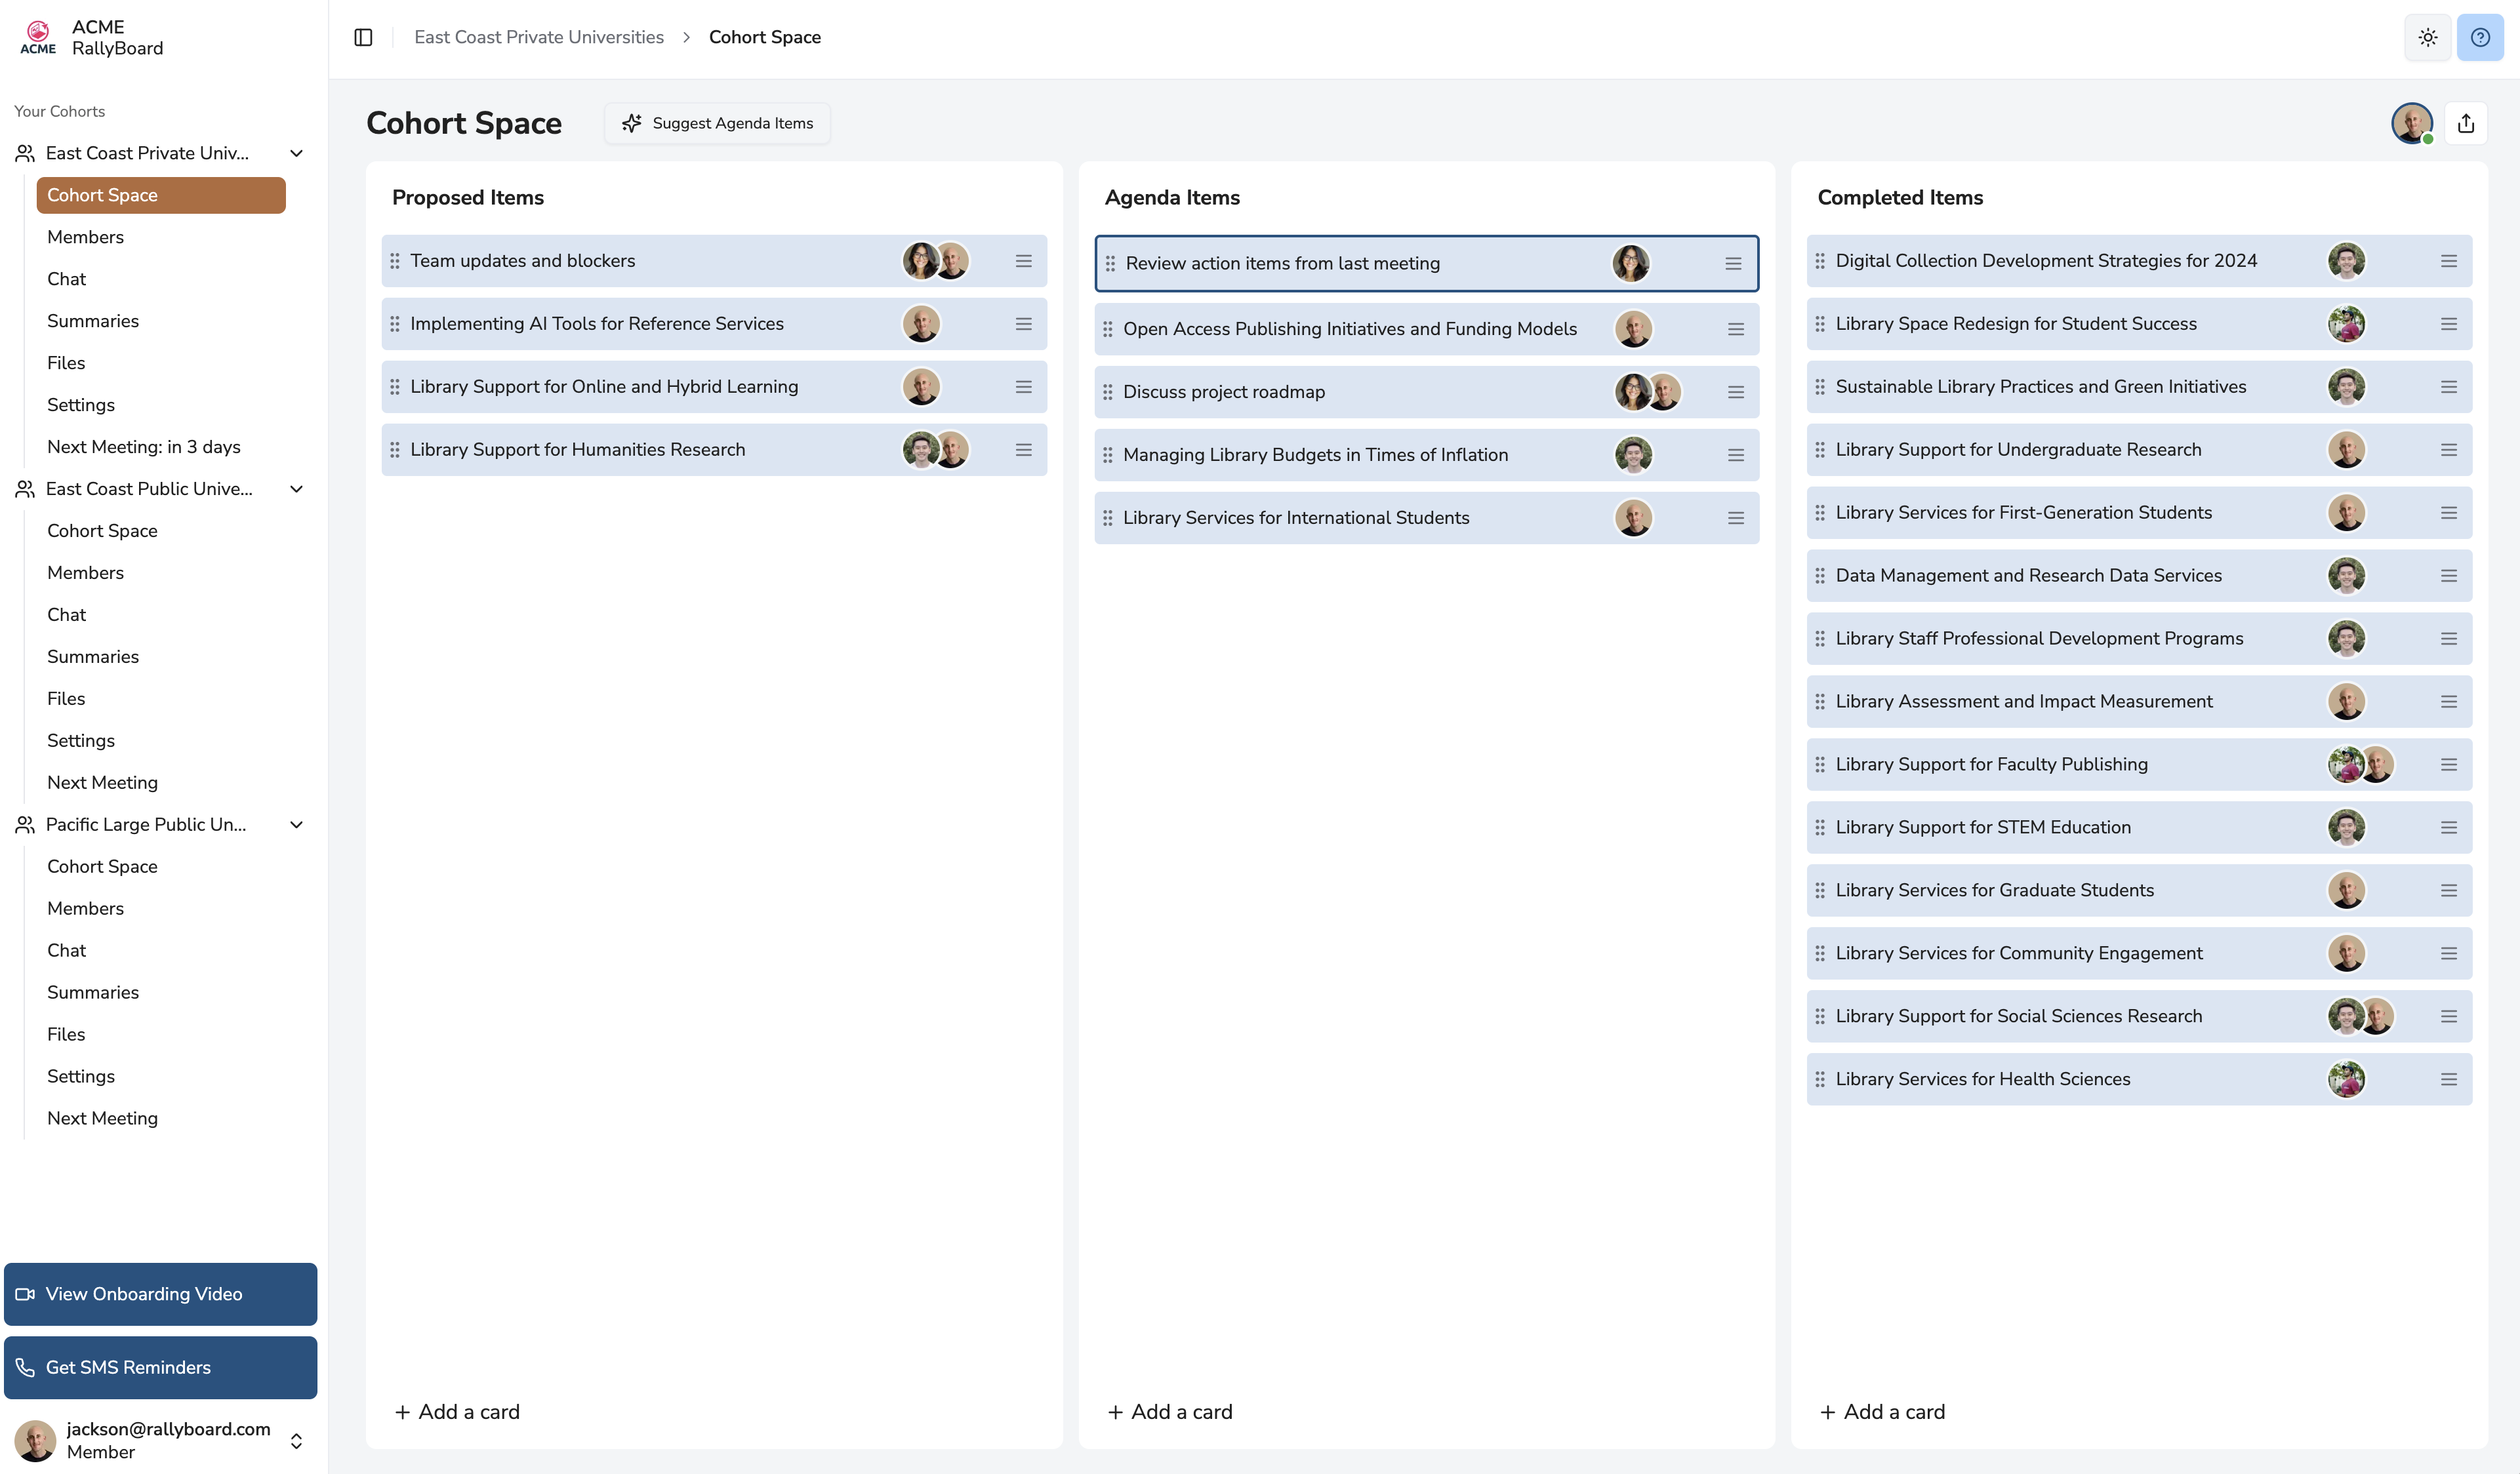Image resolution: width=2520 pixels, height=1474 pixels.
Task: Go to Next Meeting: in 3 days
Action: tap(144, 447)
